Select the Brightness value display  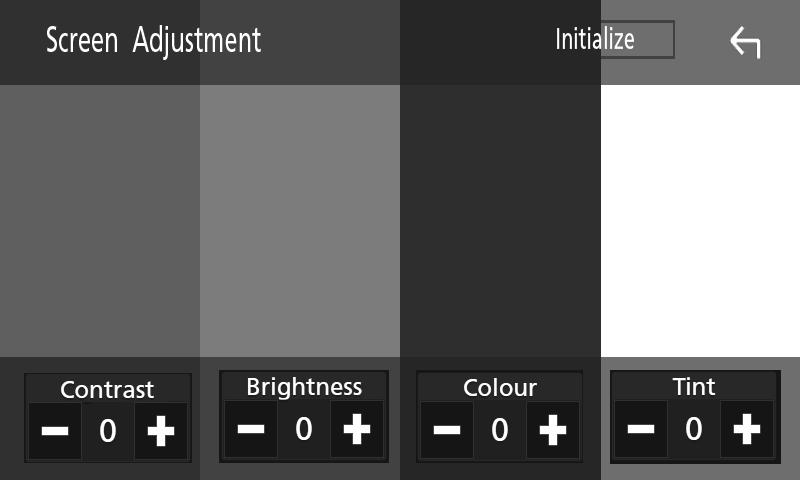click(304, 429)
